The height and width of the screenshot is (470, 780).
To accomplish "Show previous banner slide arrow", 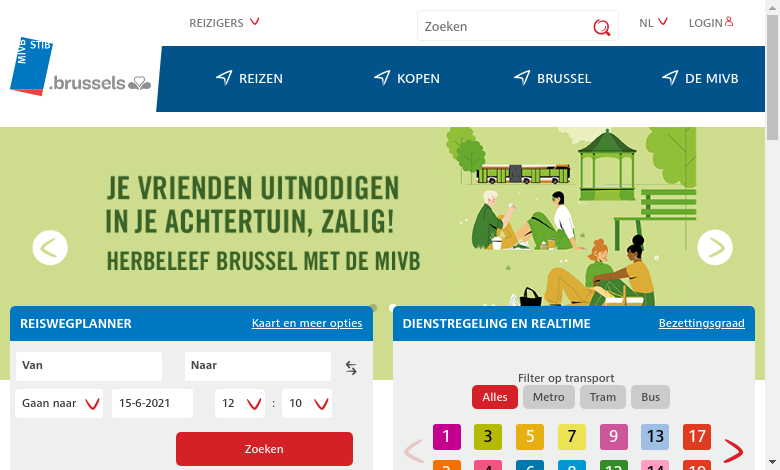I will tap(50, 248).
